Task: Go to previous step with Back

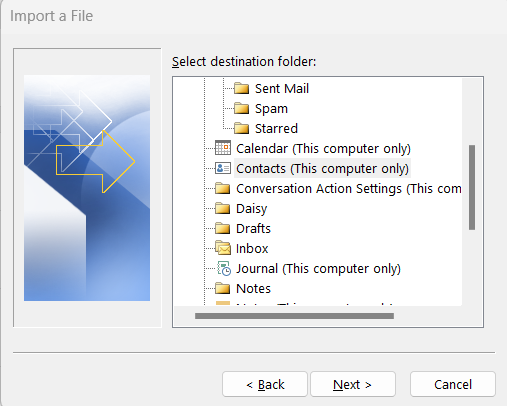Action: pyautogui.click(x=265, y=384)
